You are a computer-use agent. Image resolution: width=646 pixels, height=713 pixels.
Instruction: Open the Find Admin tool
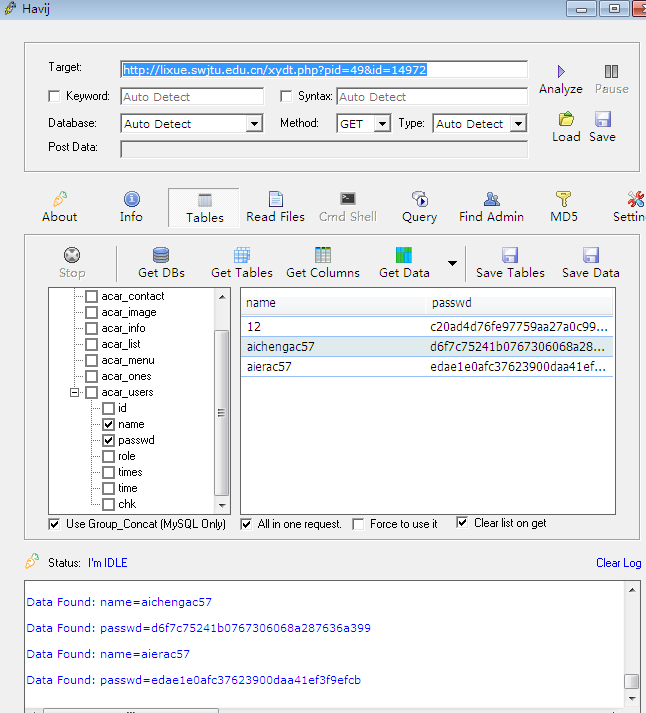pyautogui.click(x=491, y=207)
